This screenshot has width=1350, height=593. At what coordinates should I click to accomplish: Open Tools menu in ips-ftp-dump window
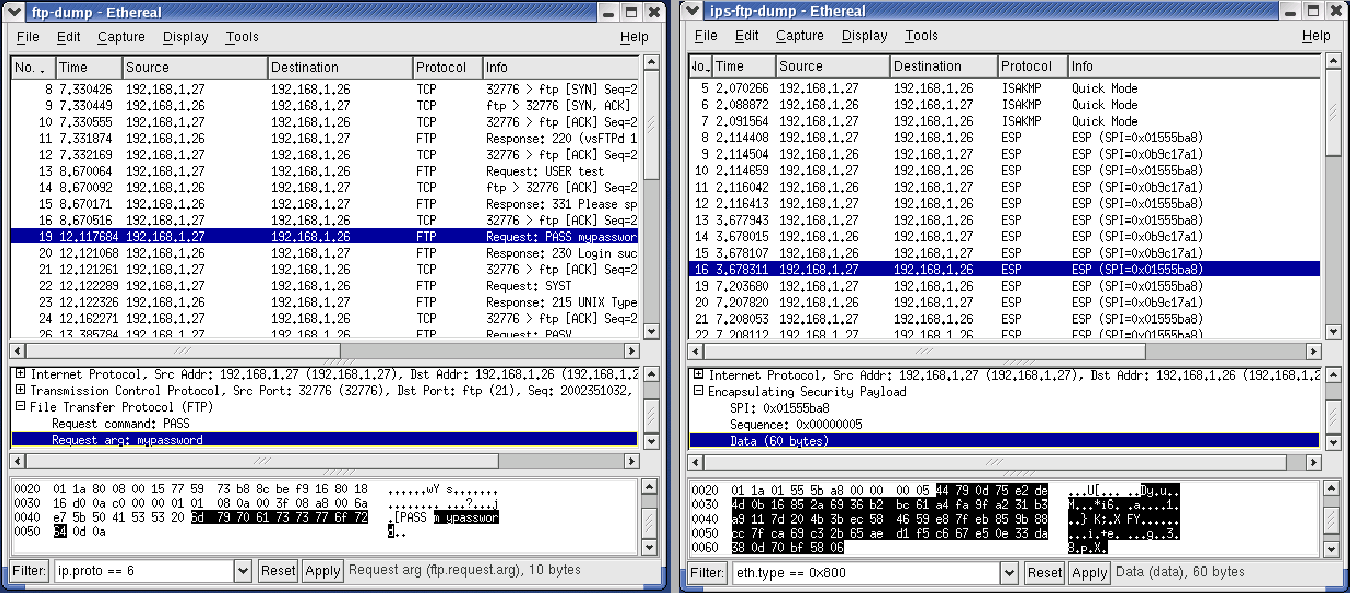pos(921,35)
